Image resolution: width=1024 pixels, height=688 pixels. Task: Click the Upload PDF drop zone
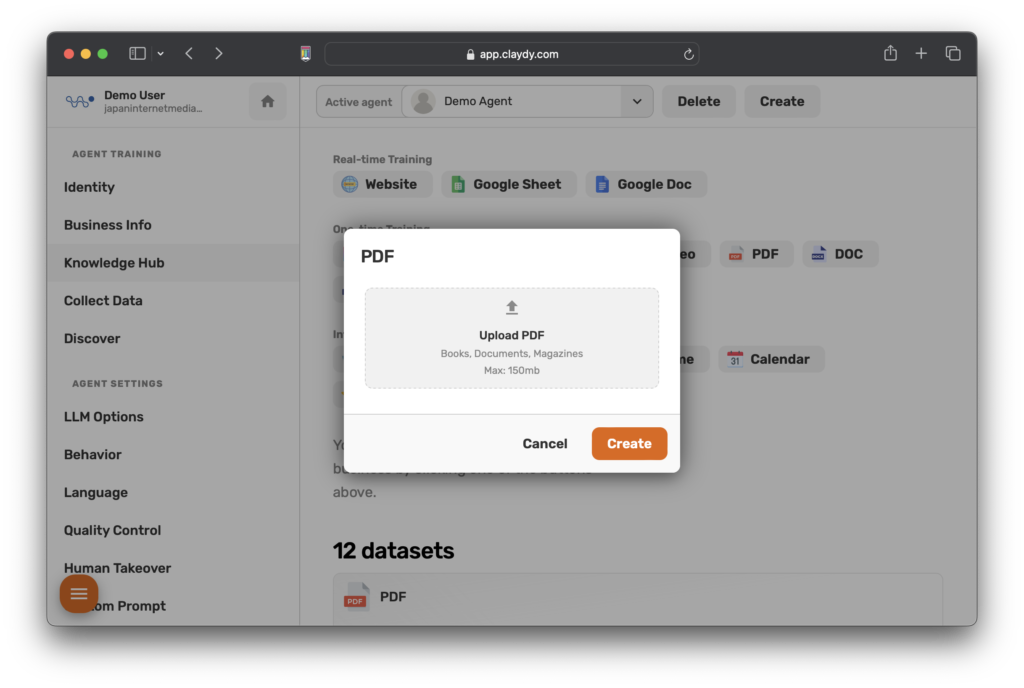[x=512, y=338]
